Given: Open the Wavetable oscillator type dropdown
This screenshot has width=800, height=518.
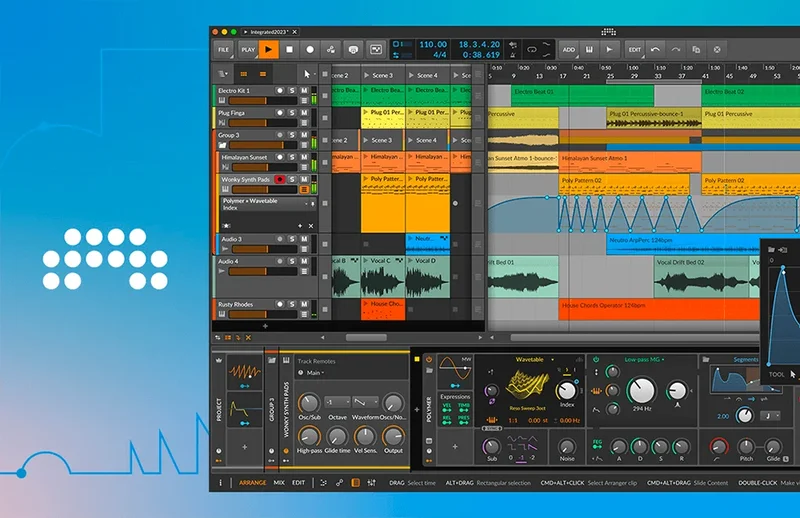Looking at the screenshot, I should click(534, 359).
